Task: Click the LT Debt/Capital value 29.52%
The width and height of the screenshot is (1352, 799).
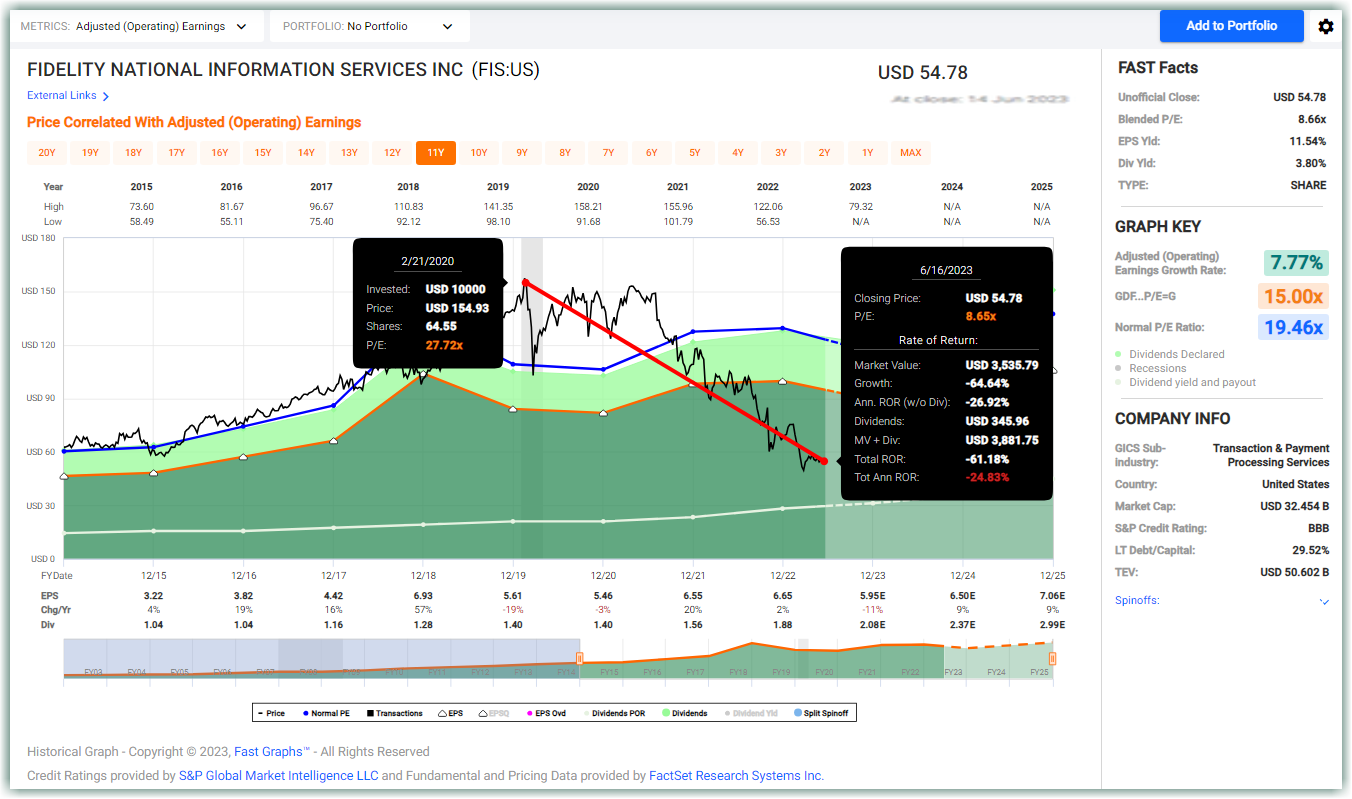Action: click(x=1311, y=551)
